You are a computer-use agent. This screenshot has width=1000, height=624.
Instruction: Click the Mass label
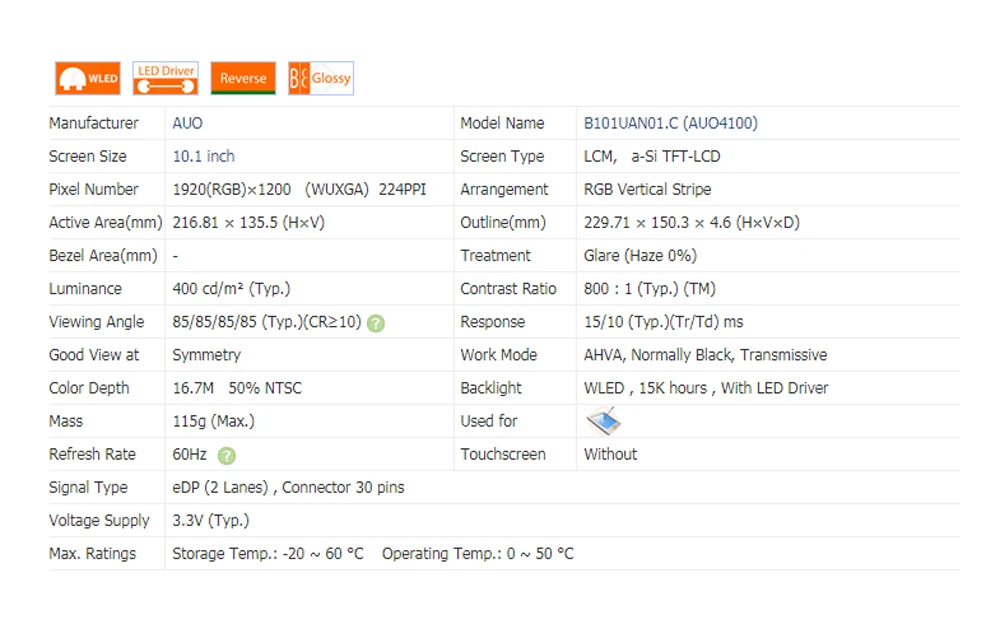[x=66, y=422]
